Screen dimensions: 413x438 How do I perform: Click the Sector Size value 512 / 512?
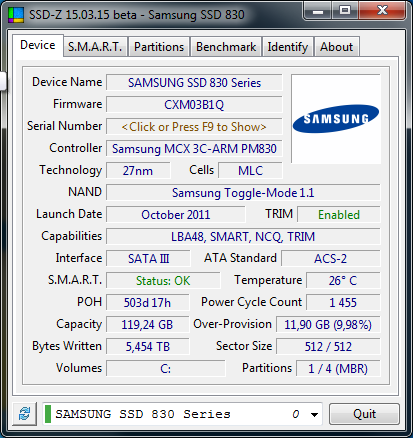(328, 347)
